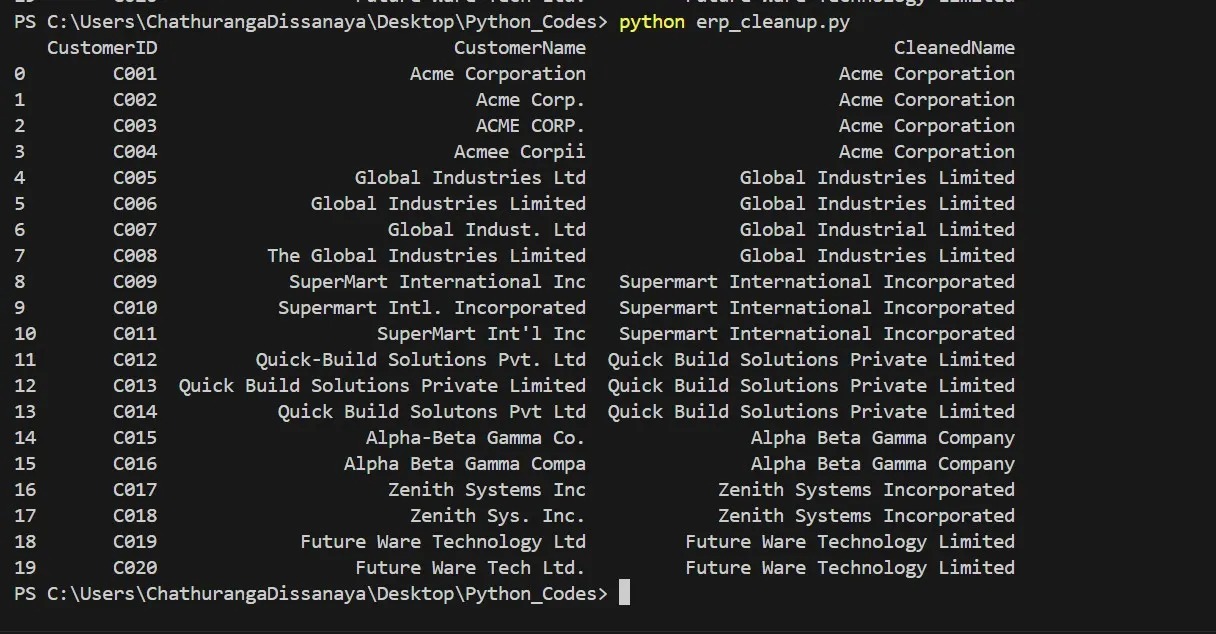This screenshot has height=634, width=1216.
Task: Click the CustomerName column header
Action: point(520,48)
